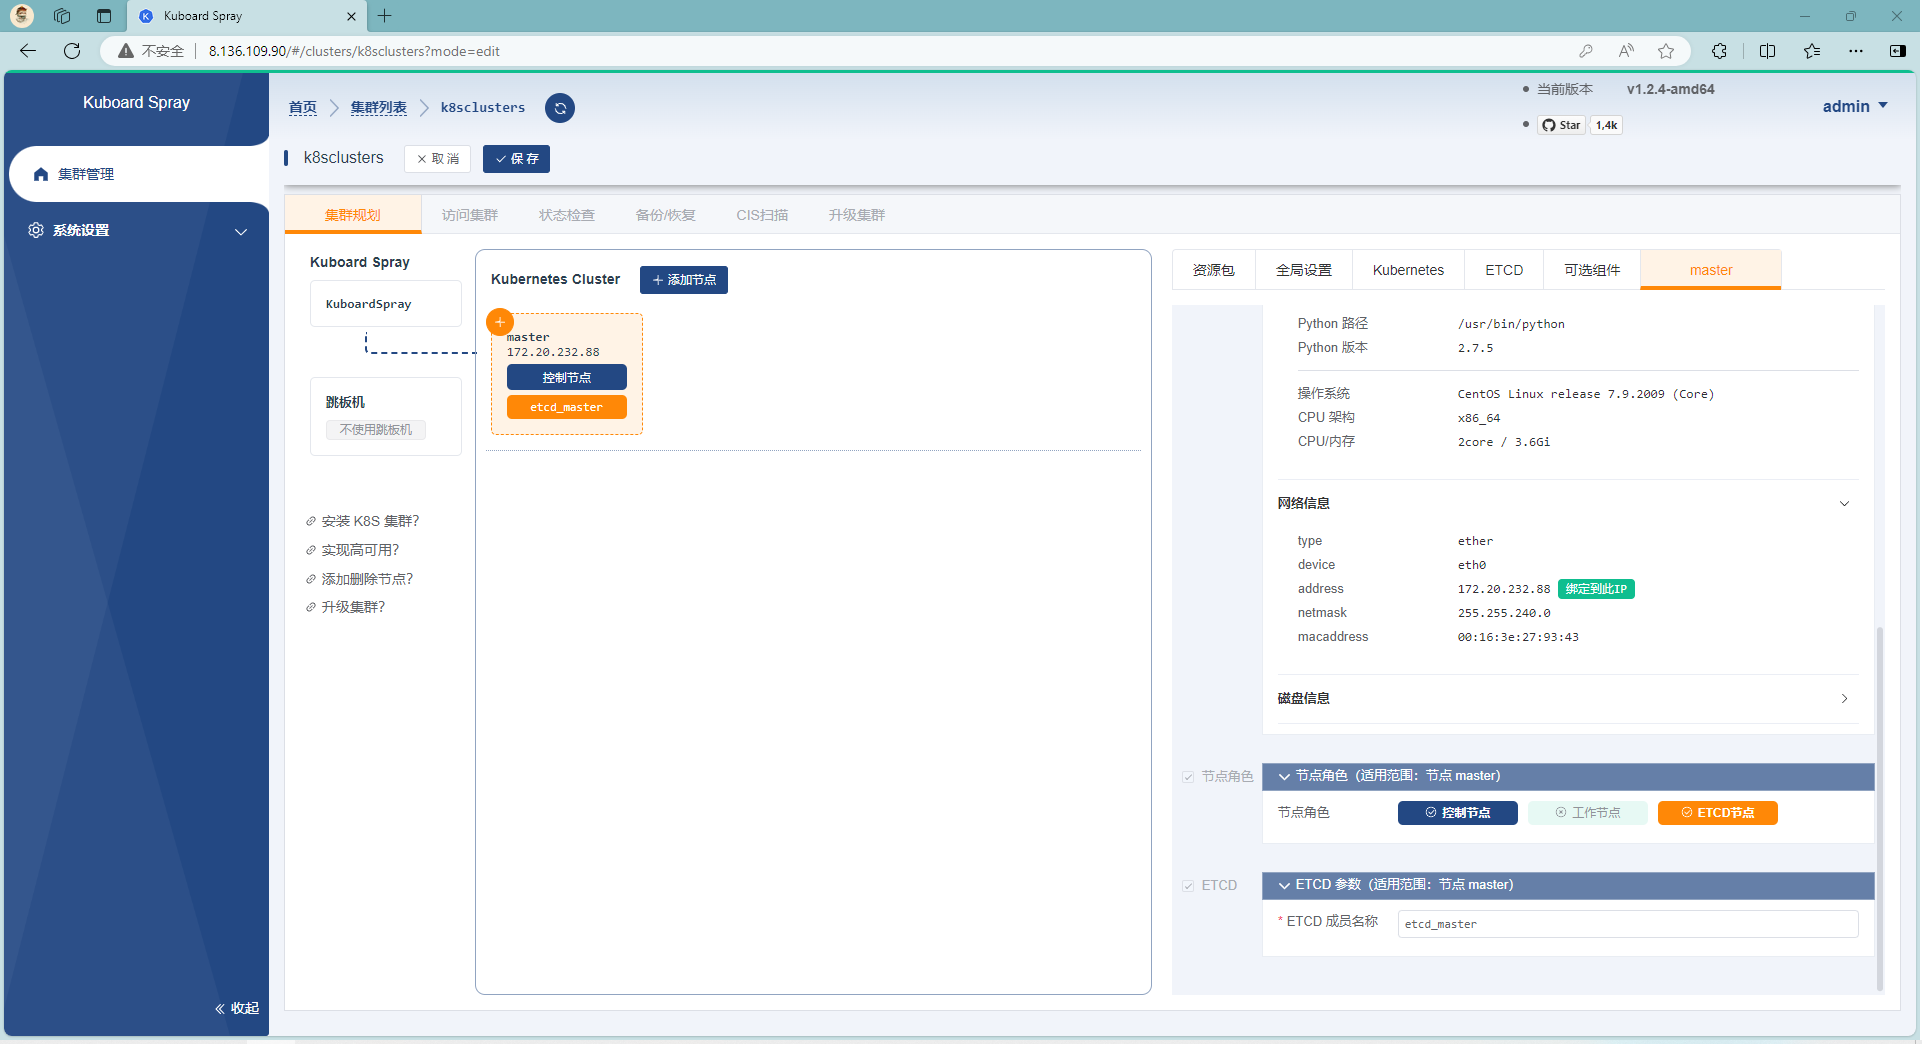Open browser split screen icon
This screenshot has width=1922, height=1044.
(x=1767, y=51)
